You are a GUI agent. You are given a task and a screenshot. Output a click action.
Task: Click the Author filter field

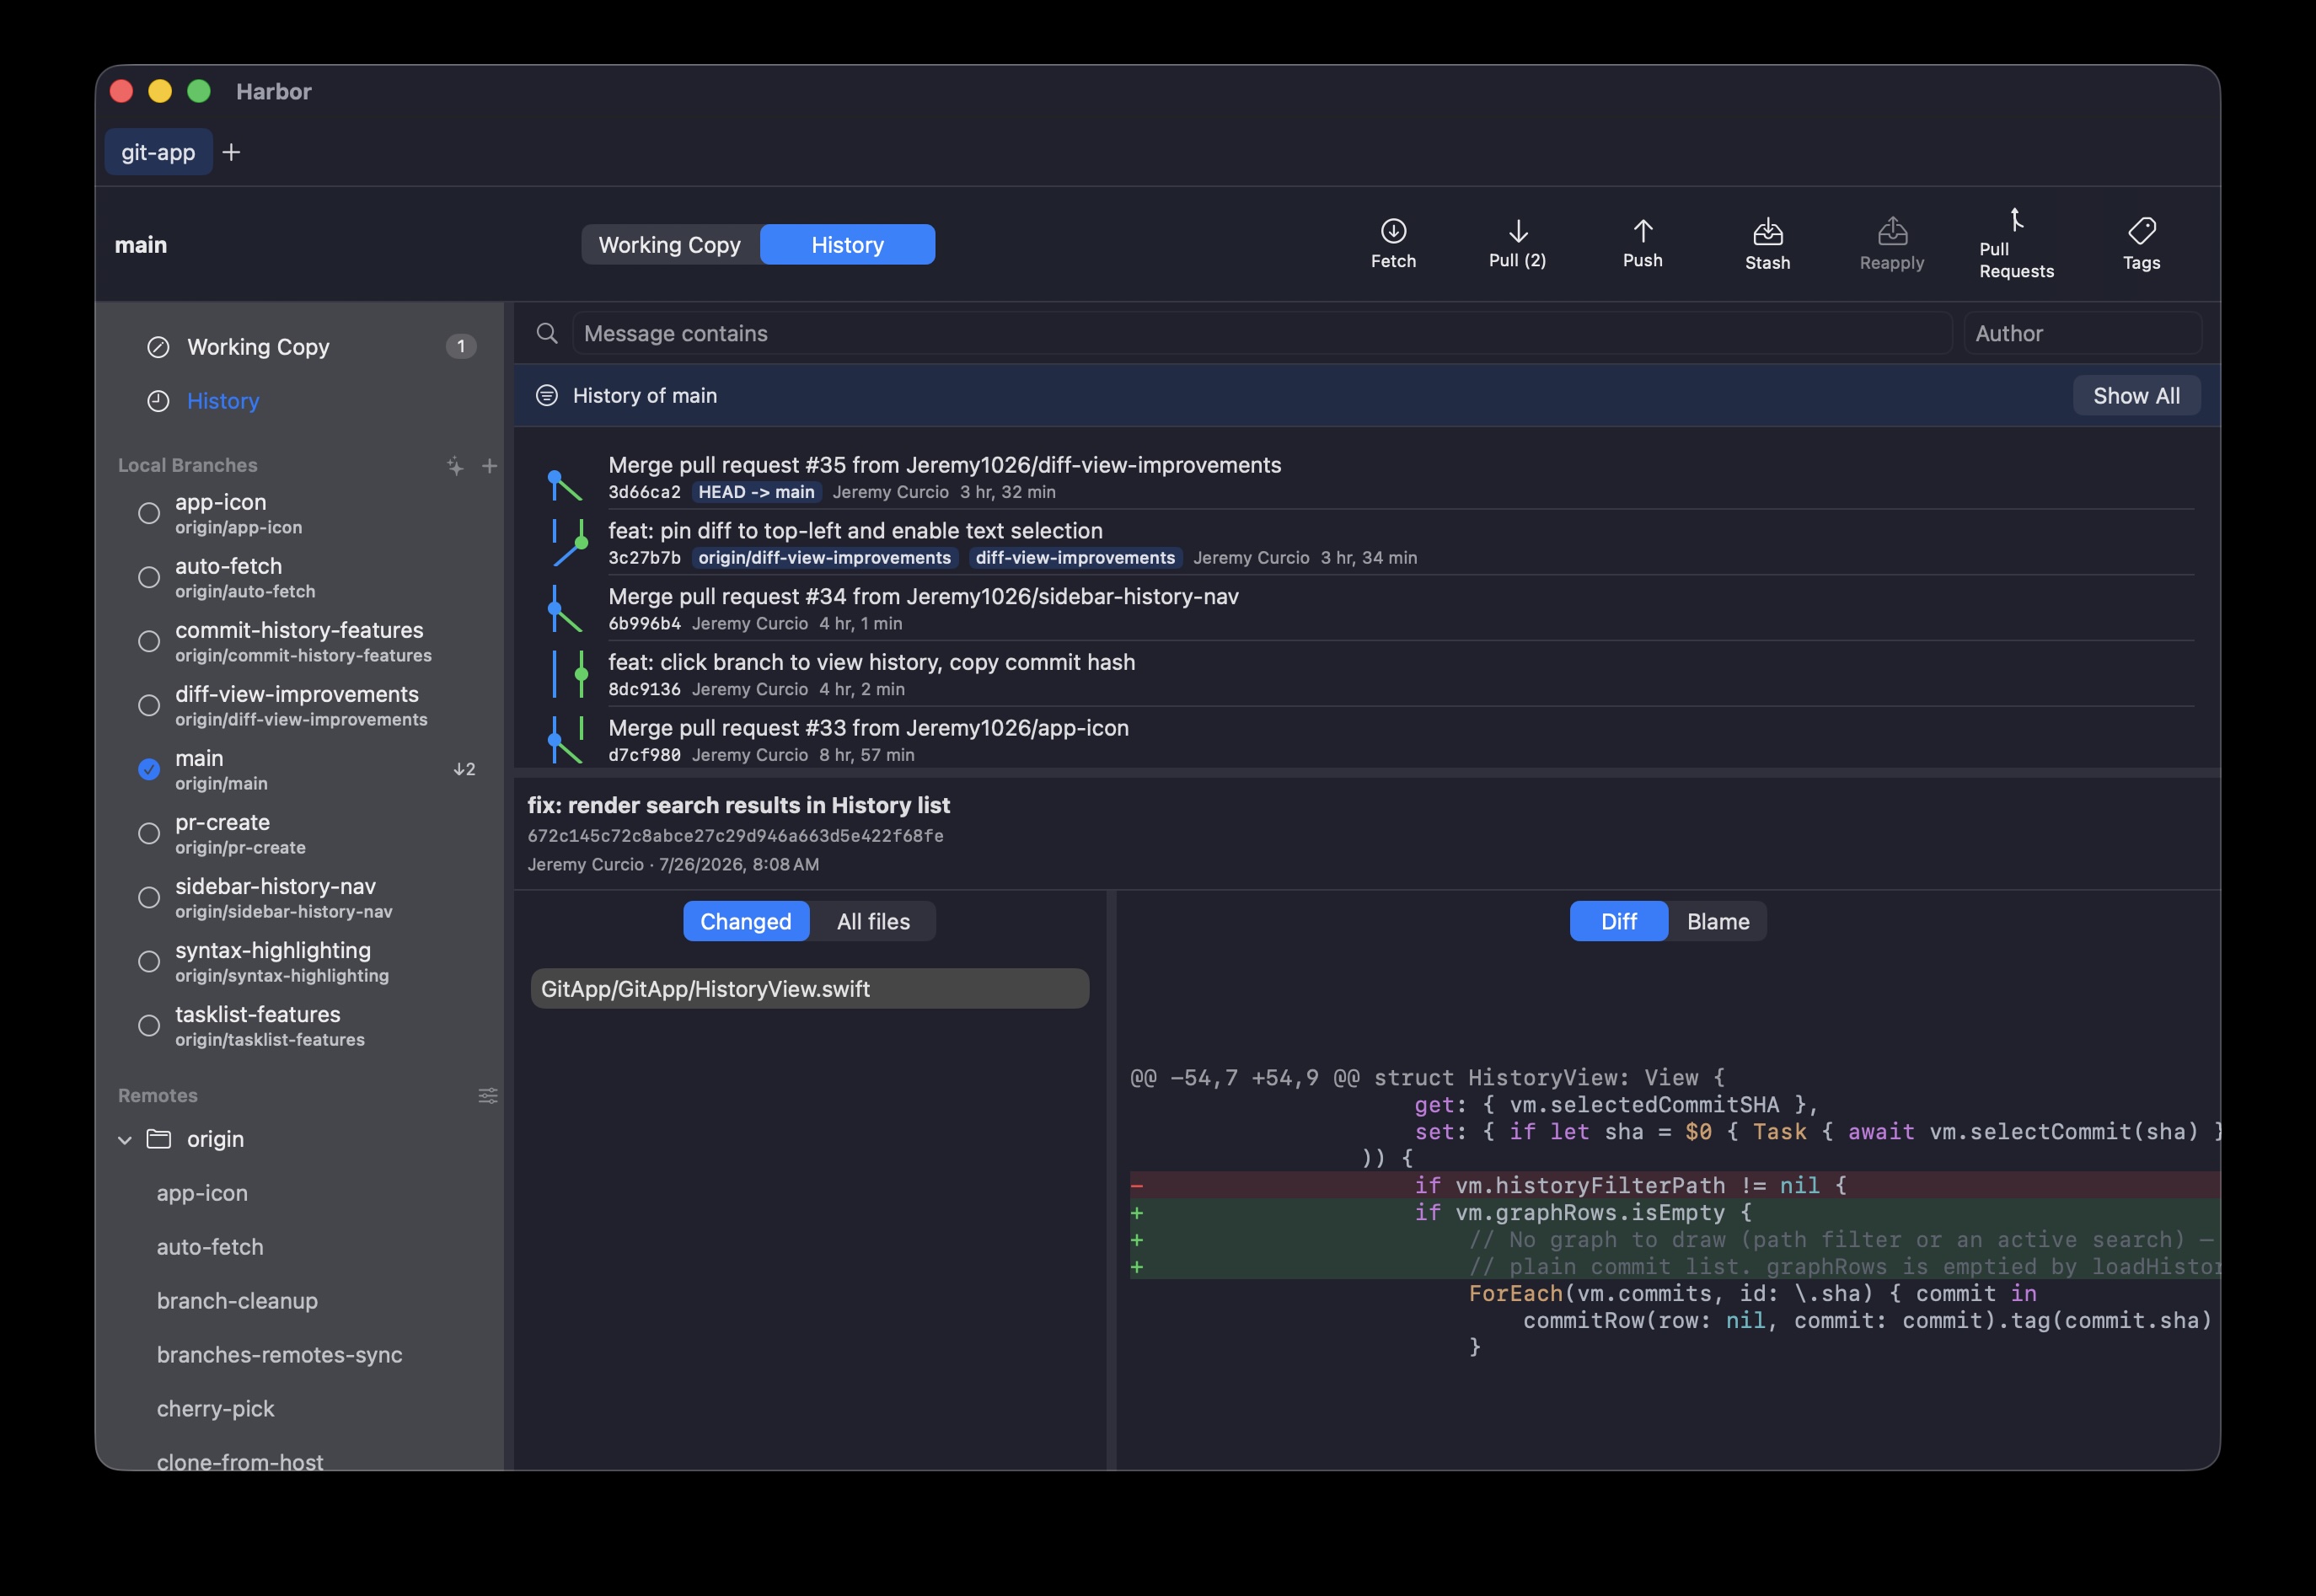(2083, 333)
